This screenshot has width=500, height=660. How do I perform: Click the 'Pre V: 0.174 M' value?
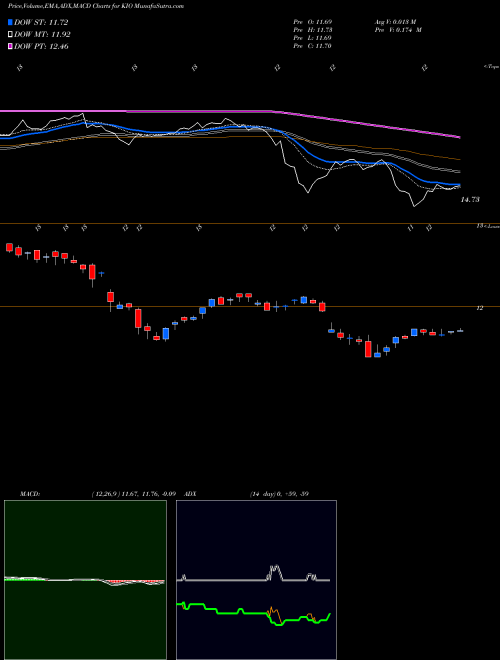pos(397,30)
